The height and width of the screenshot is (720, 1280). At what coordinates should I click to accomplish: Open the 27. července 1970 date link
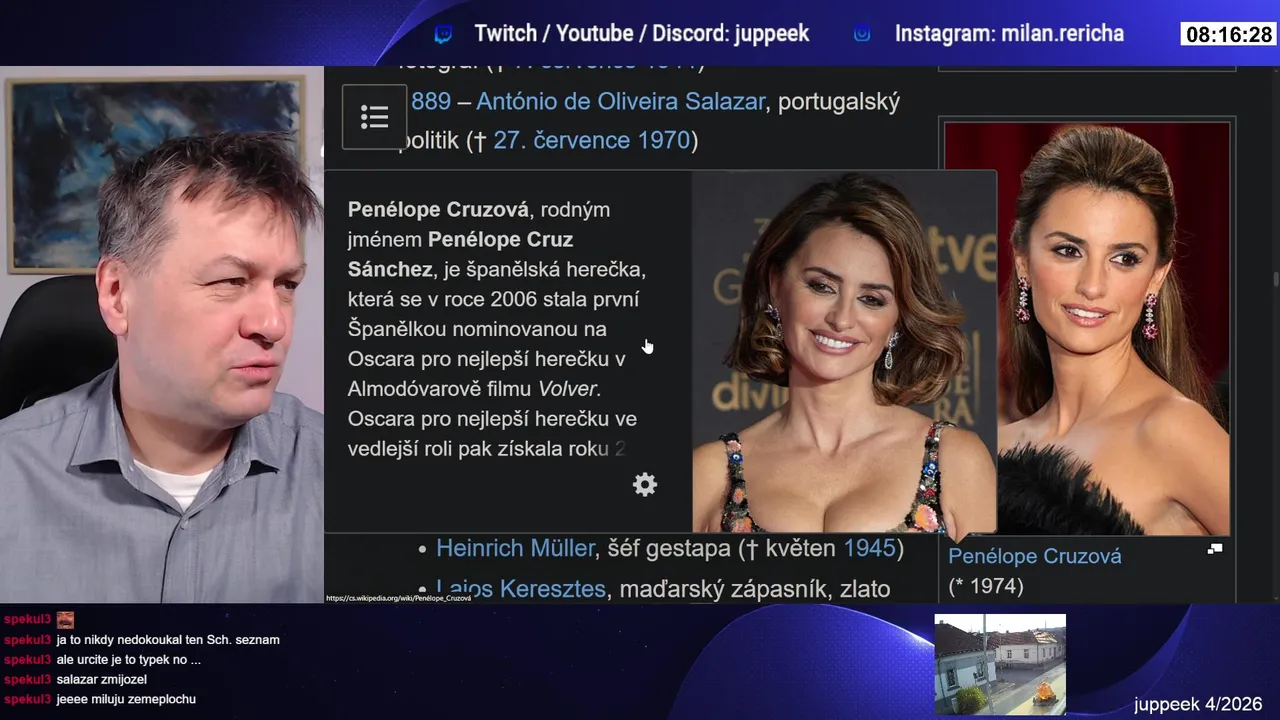(x=592, y=140)
